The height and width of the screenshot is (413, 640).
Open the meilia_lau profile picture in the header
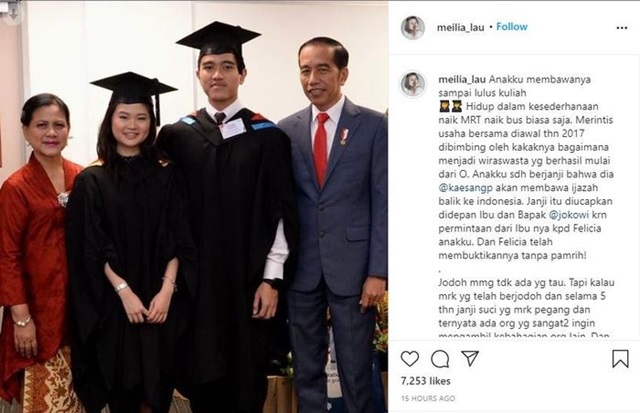coord(413,27)
